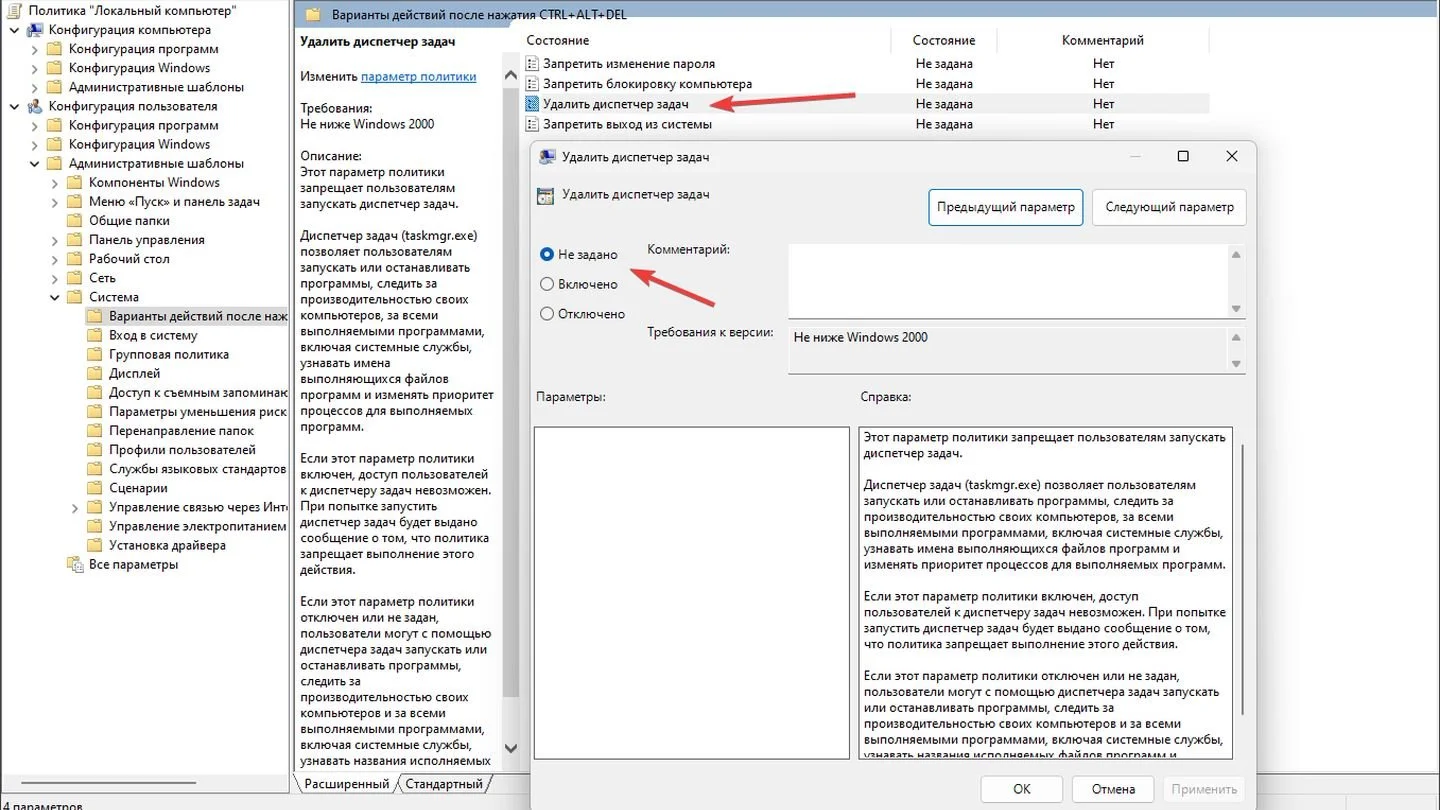
Task: Click the policy icon beside "Запретить выход из системы"
Action: coord(532,125)
